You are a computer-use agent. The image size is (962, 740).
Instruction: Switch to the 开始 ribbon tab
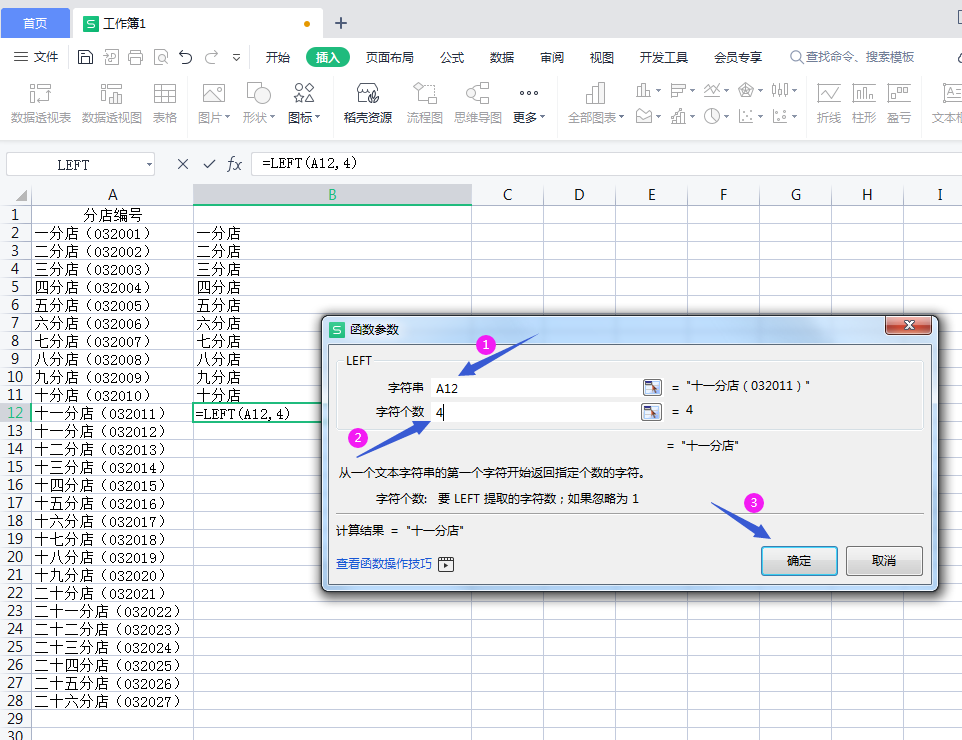coord(277,58)
